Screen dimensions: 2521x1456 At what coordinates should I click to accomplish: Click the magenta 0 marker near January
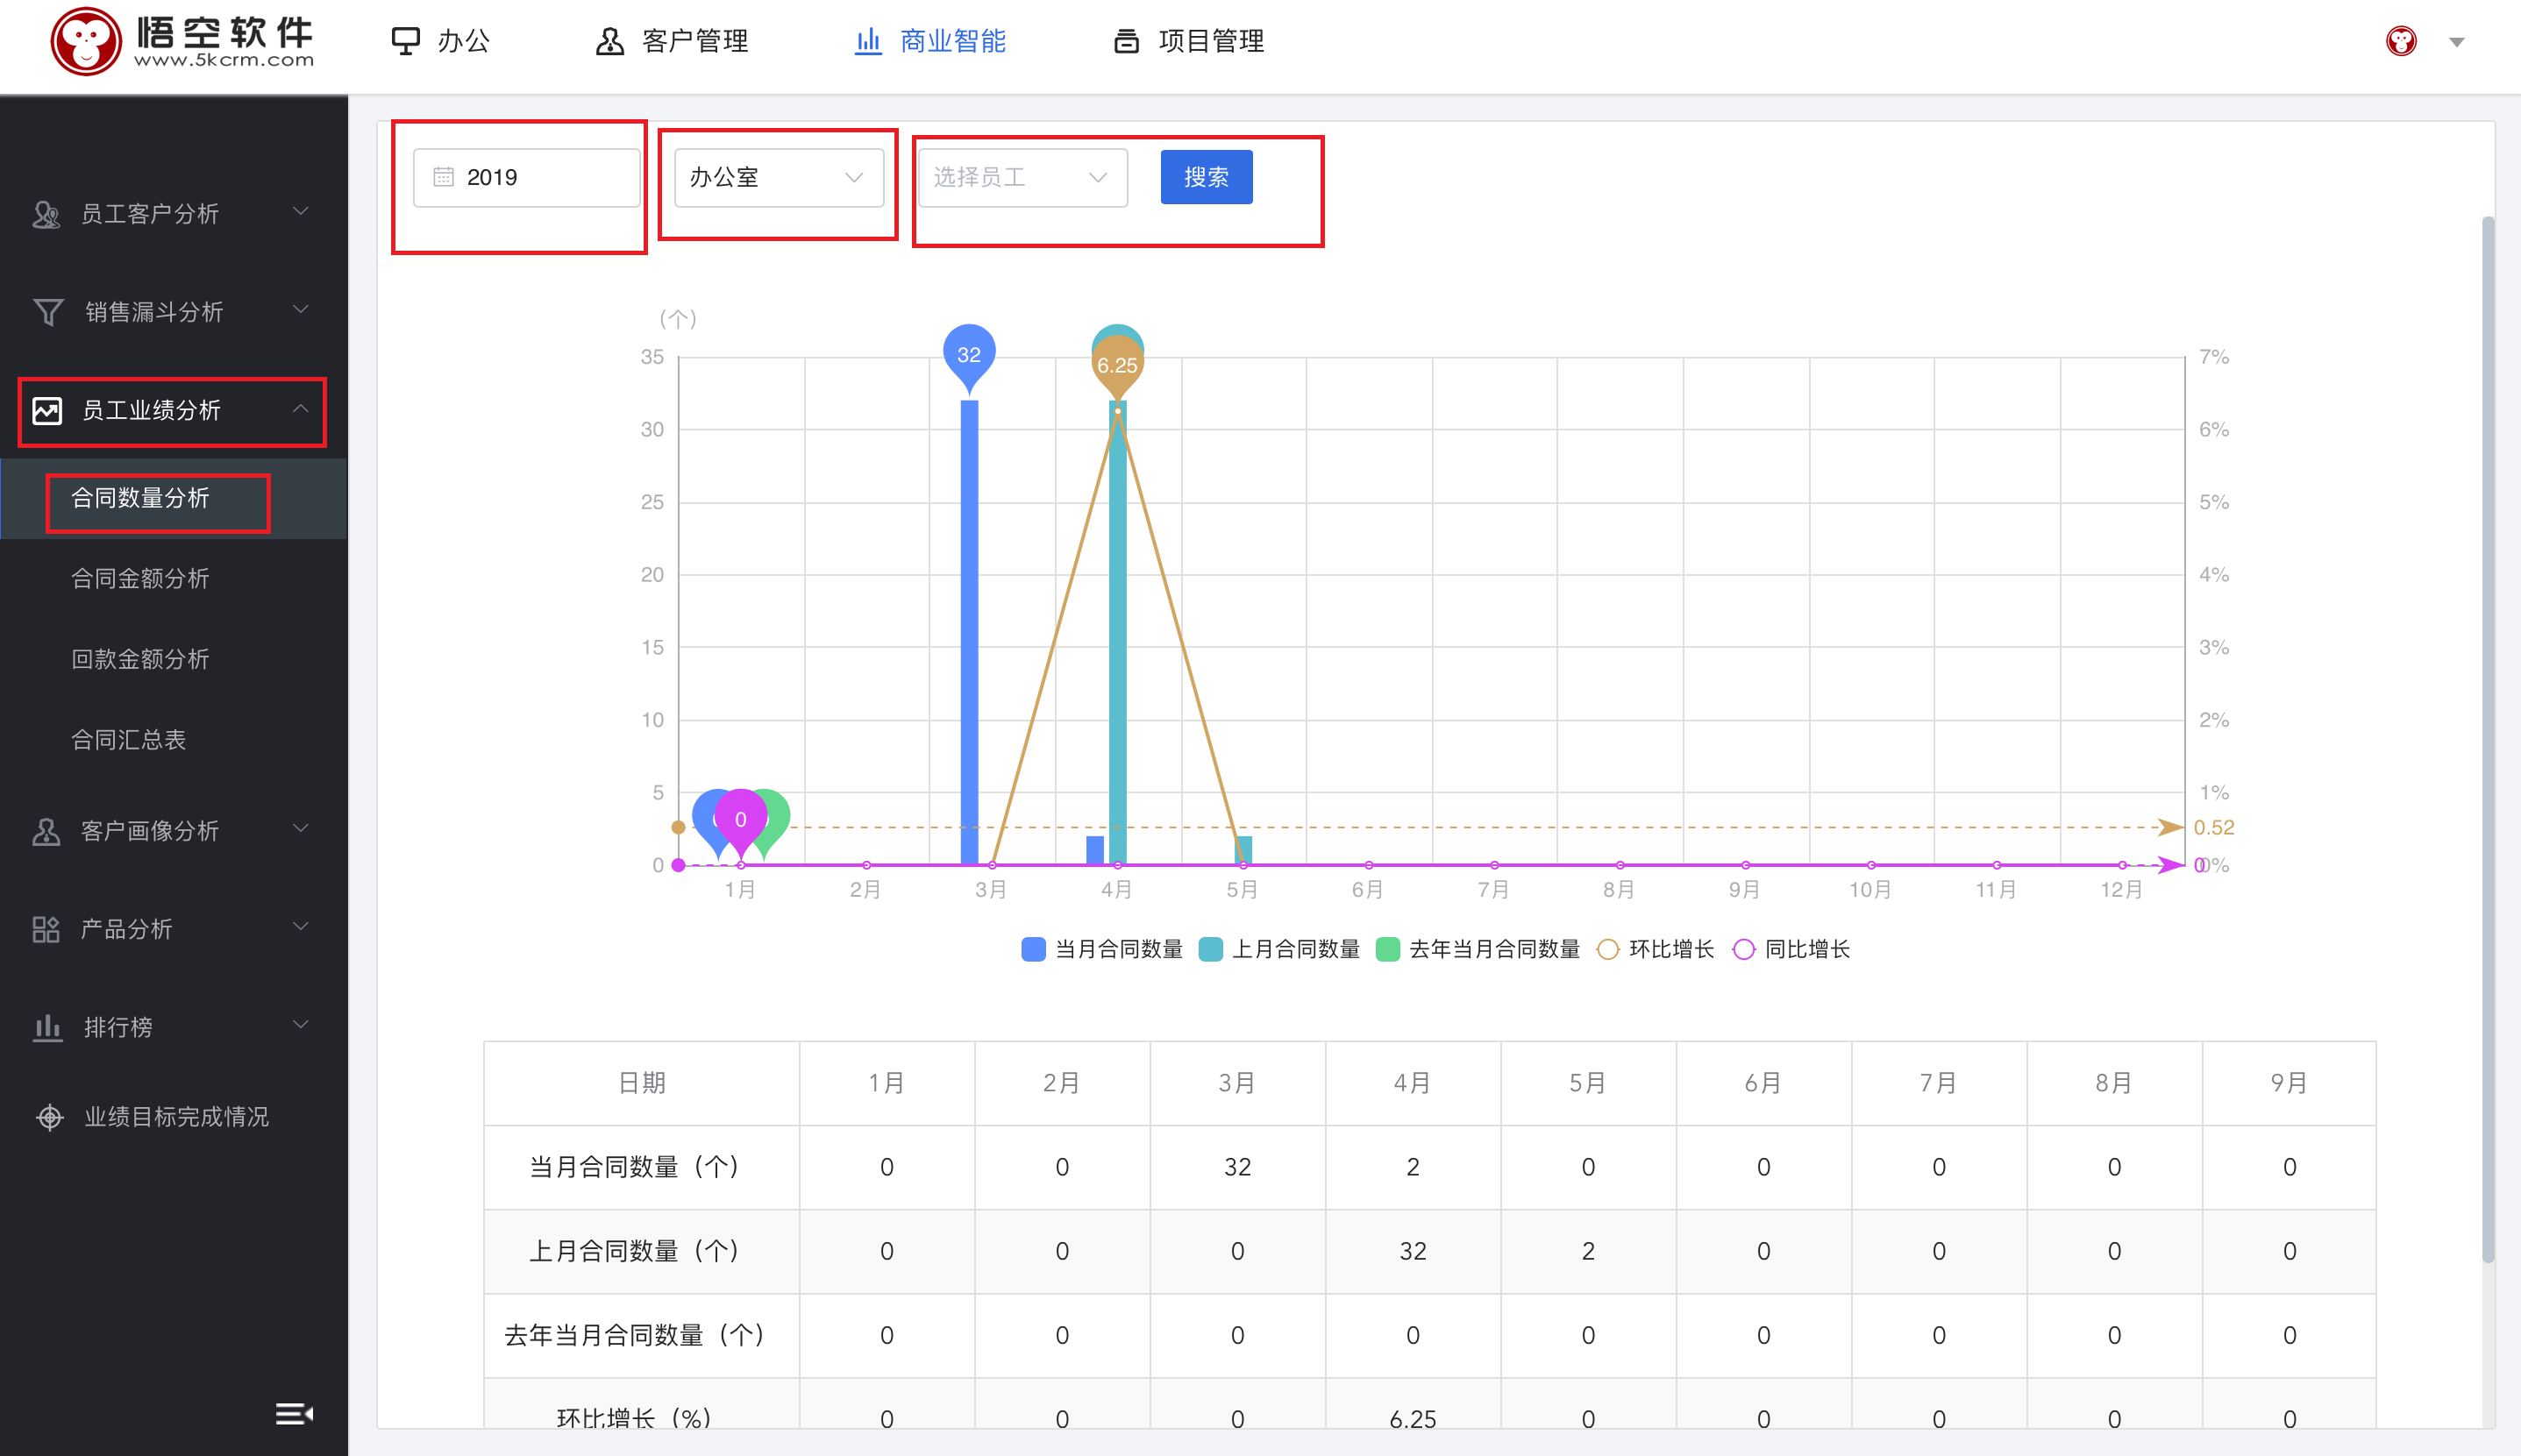click(741, 820)
